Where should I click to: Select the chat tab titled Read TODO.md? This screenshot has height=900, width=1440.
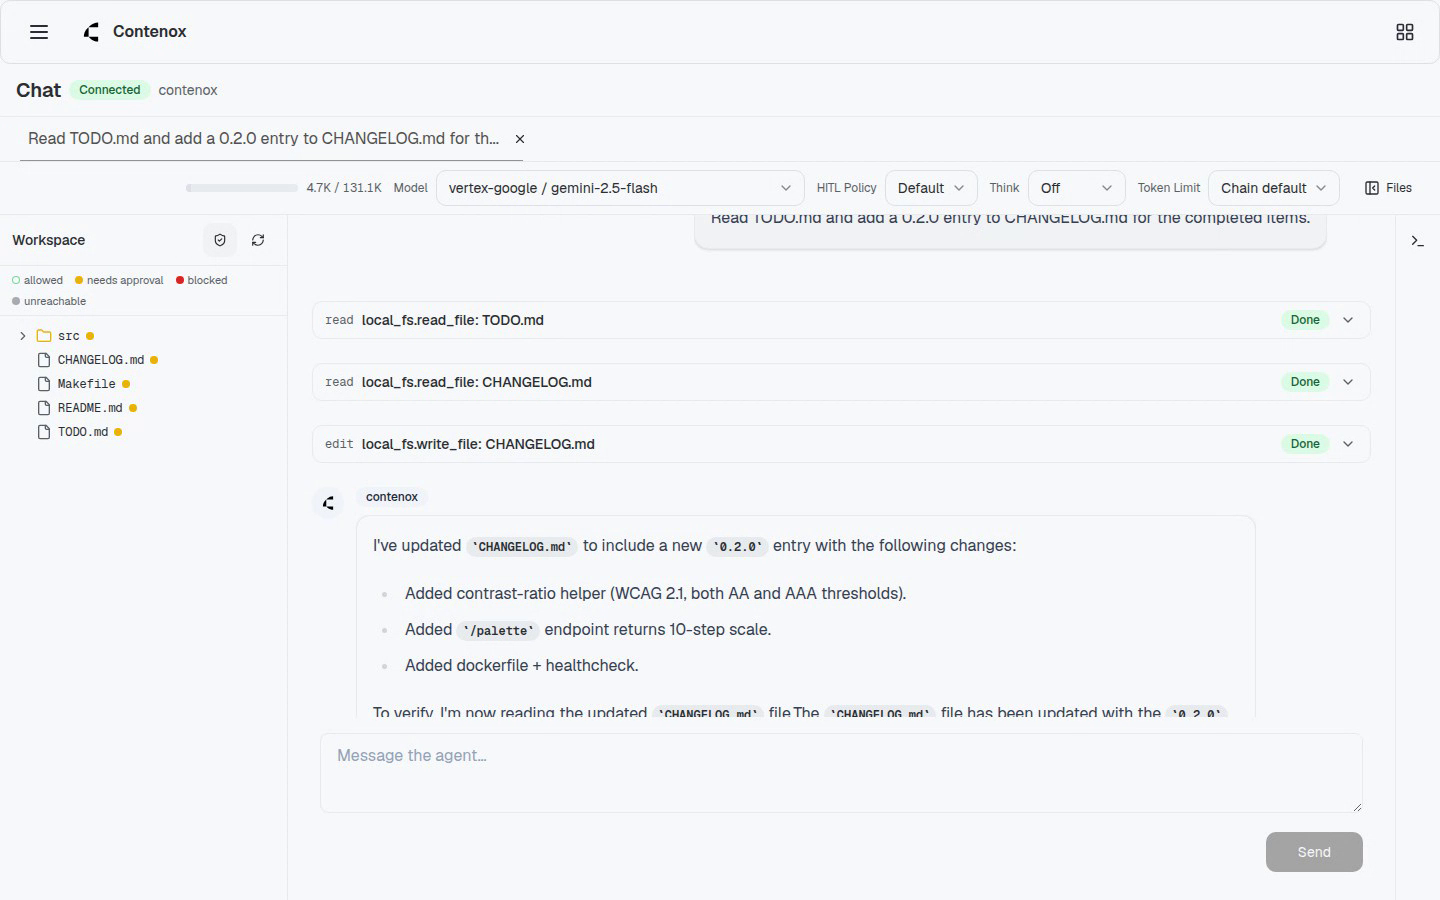tap(263, 139)
